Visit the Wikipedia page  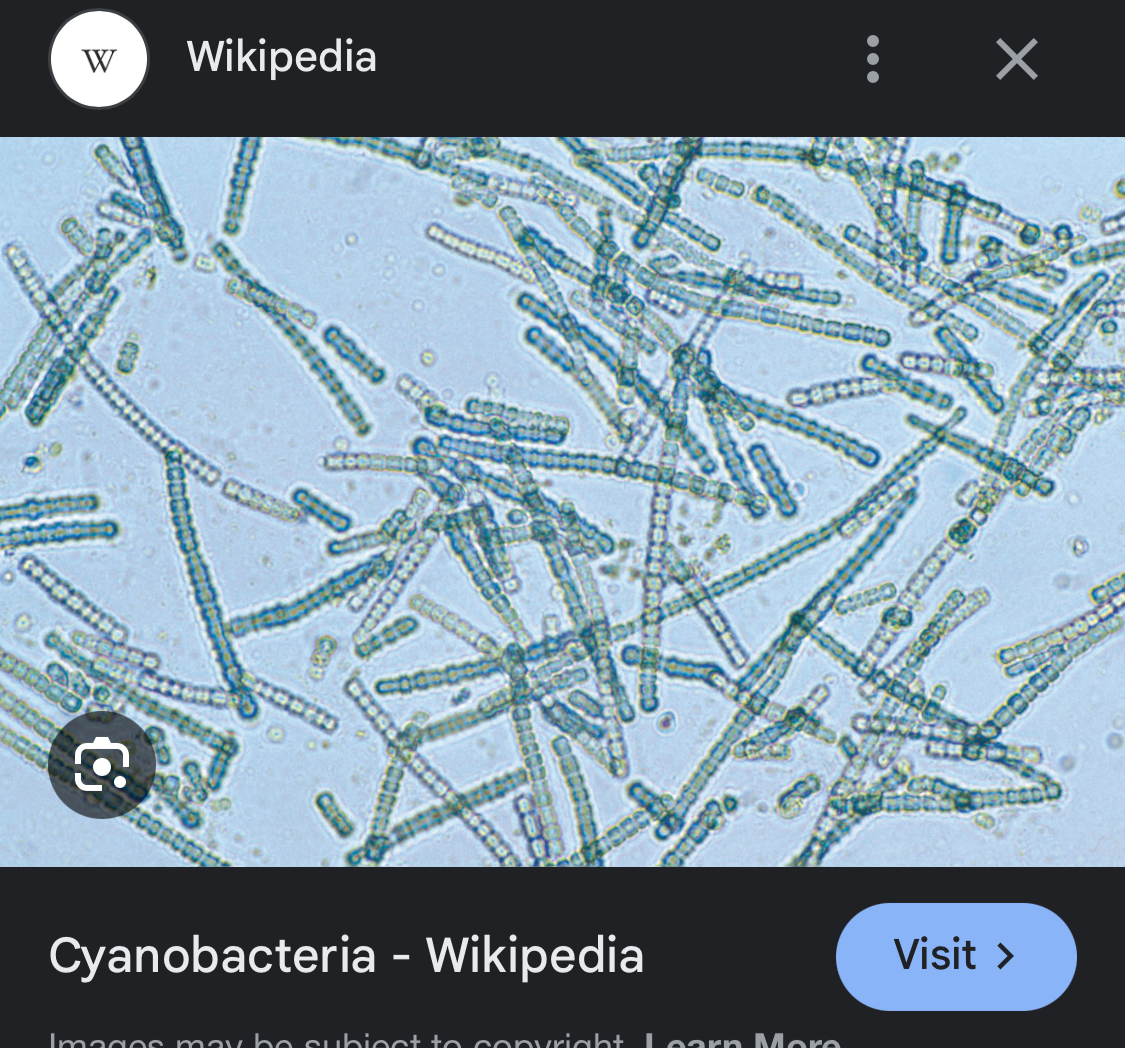point(956,956)
